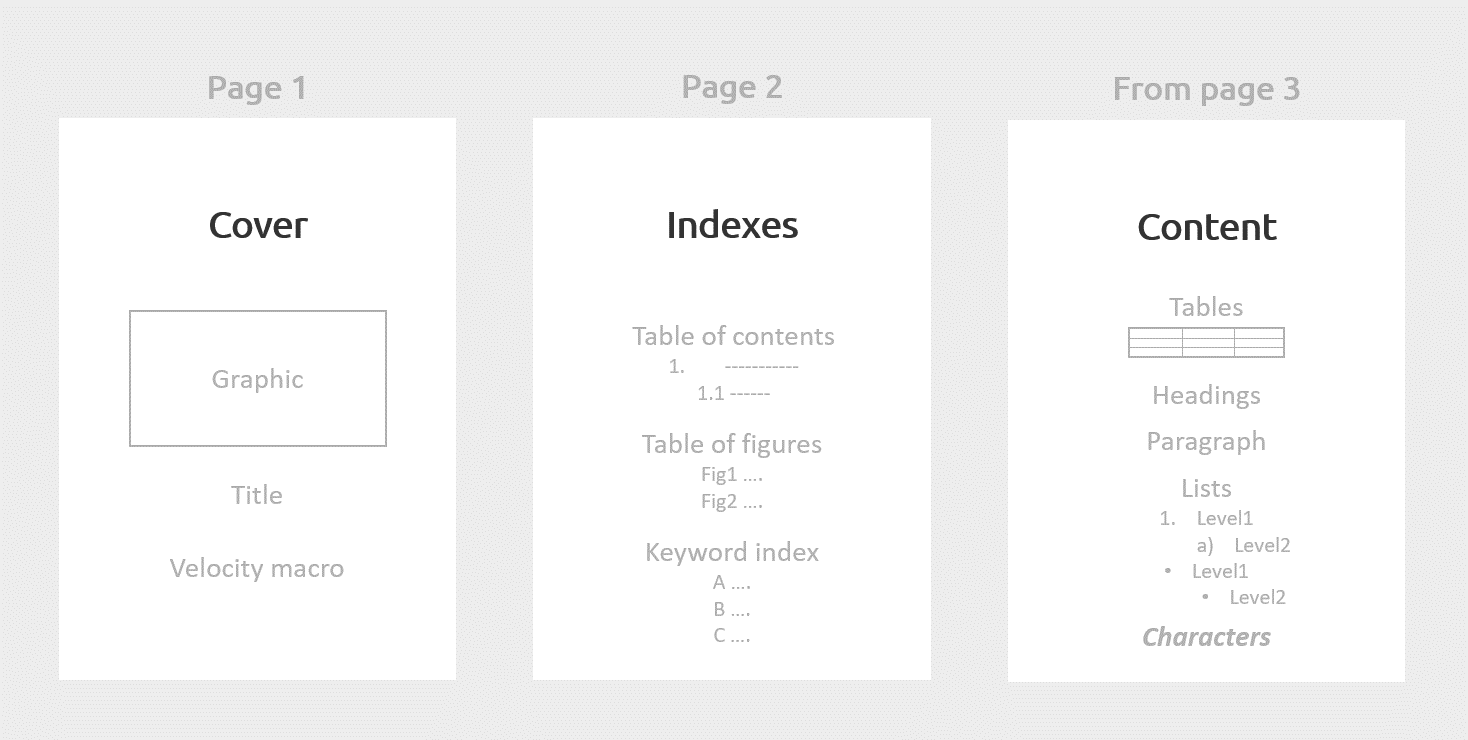Viewport: 1468px width, 740px height.
Task: Click the 'Headings' label on the Content page
Action: point(1206,395)
